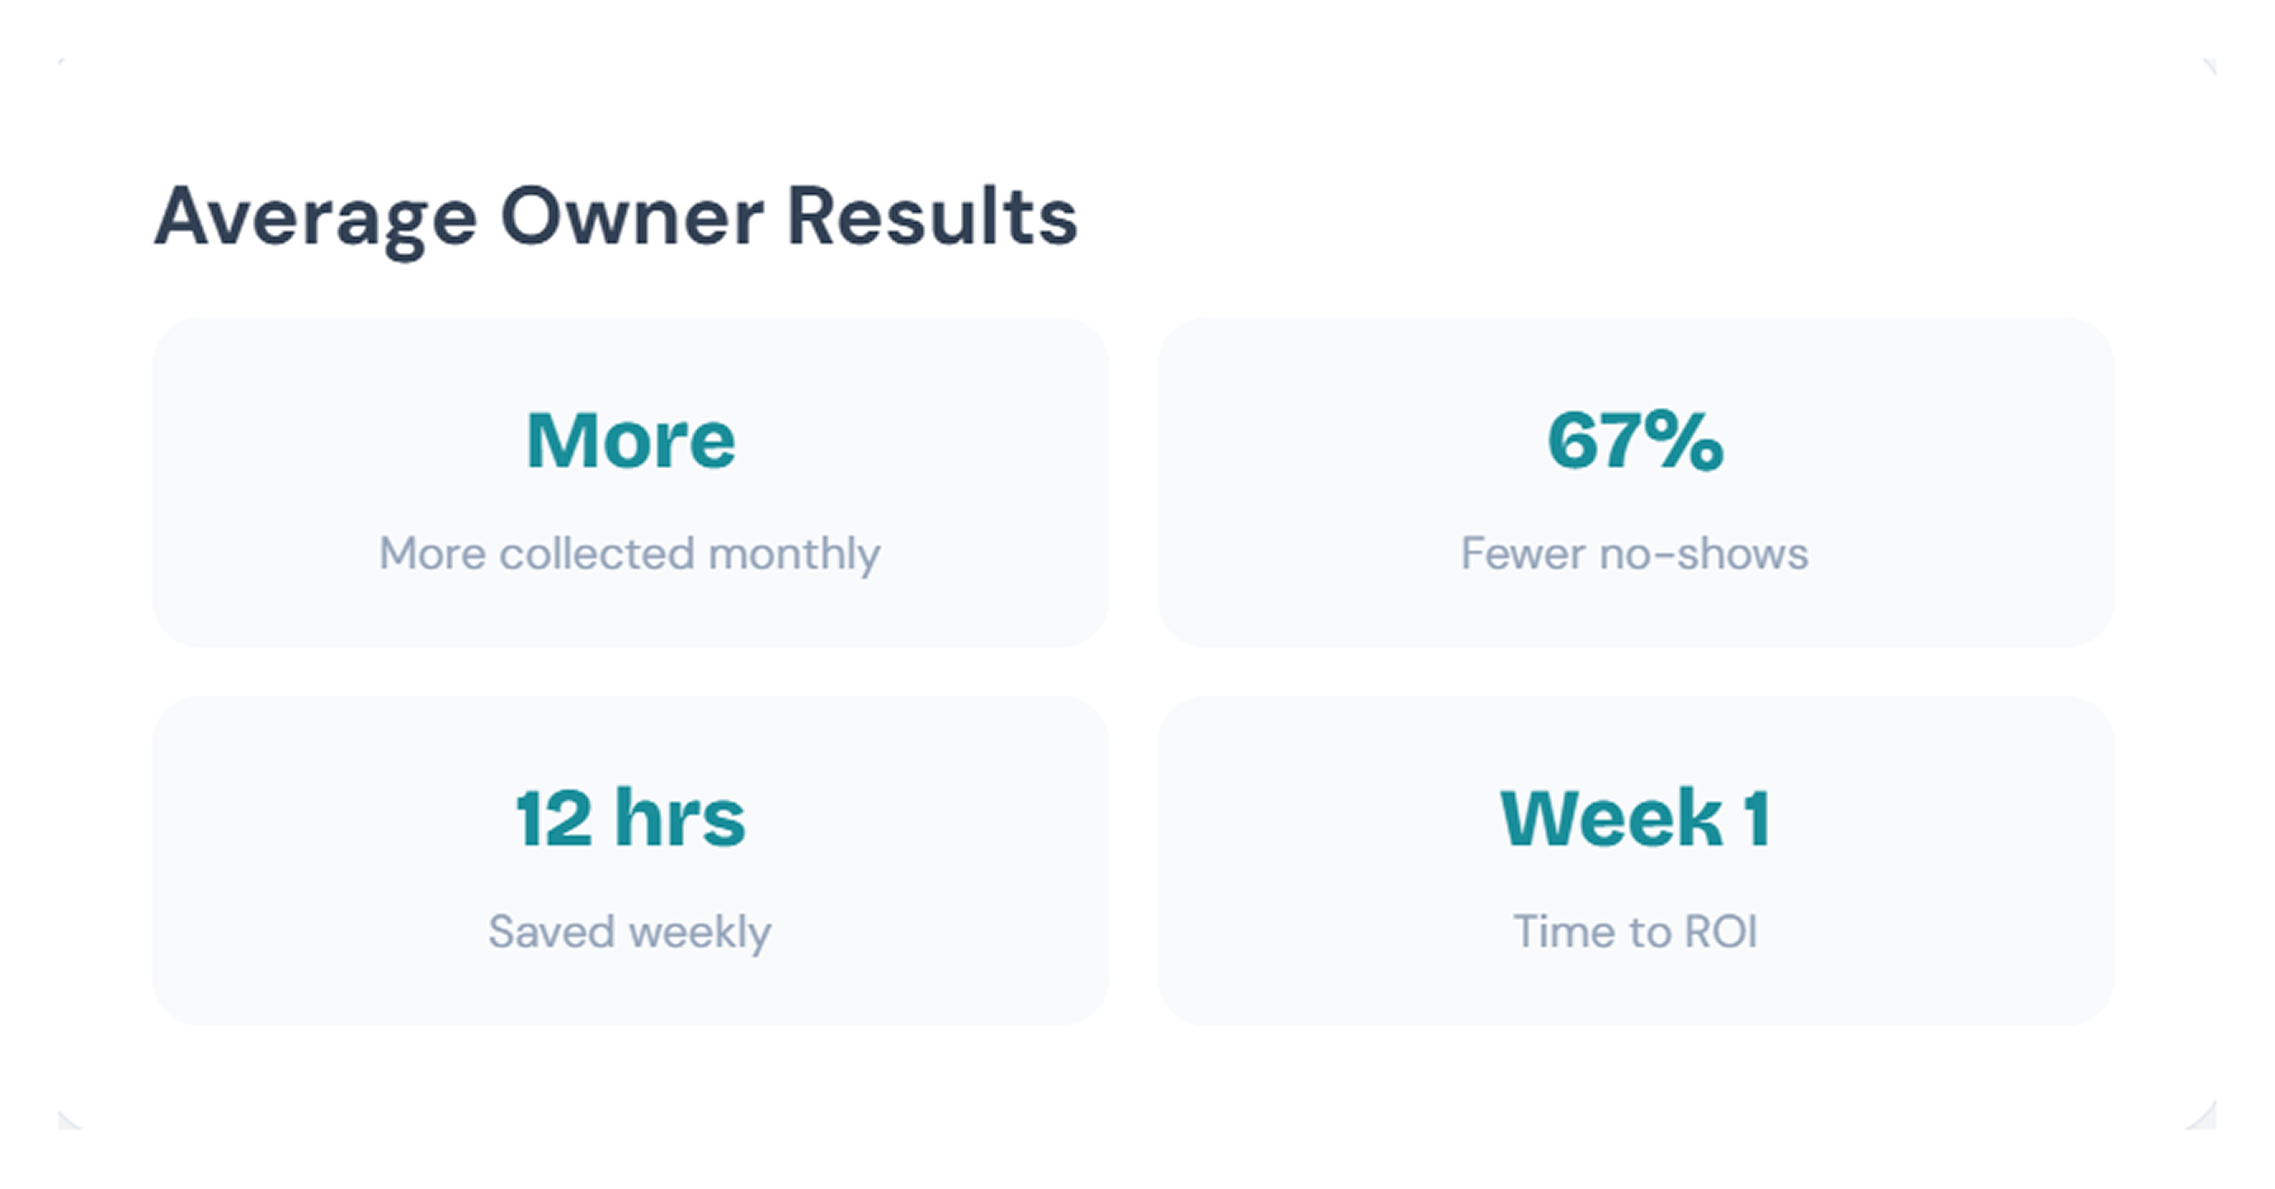Viewport: 2275px width, 1189px height.
Task: Select the "Saved weekly" caption
Action: 630,932
